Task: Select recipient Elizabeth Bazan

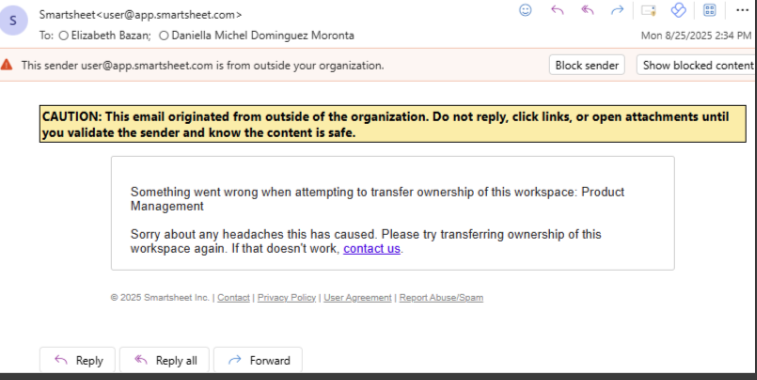Action: coord(111,35)
